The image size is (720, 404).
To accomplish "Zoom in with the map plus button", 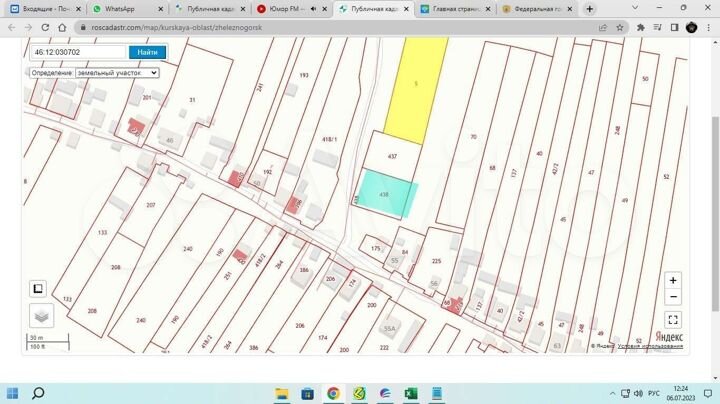I will [x=673, y=281].
